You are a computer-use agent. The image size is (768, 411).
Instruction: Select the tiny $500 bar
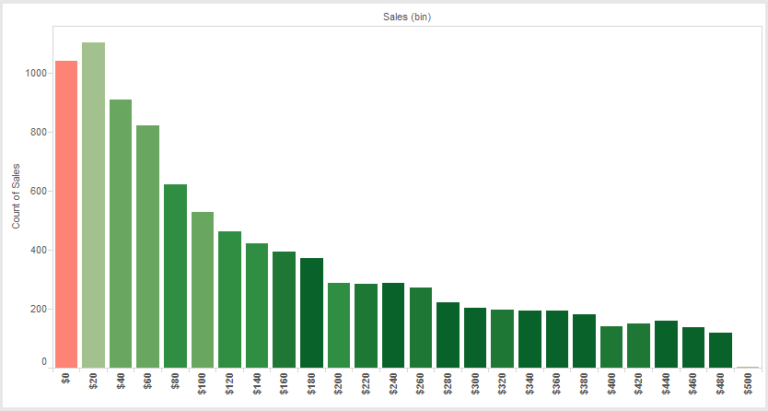(x=748, y=367)
